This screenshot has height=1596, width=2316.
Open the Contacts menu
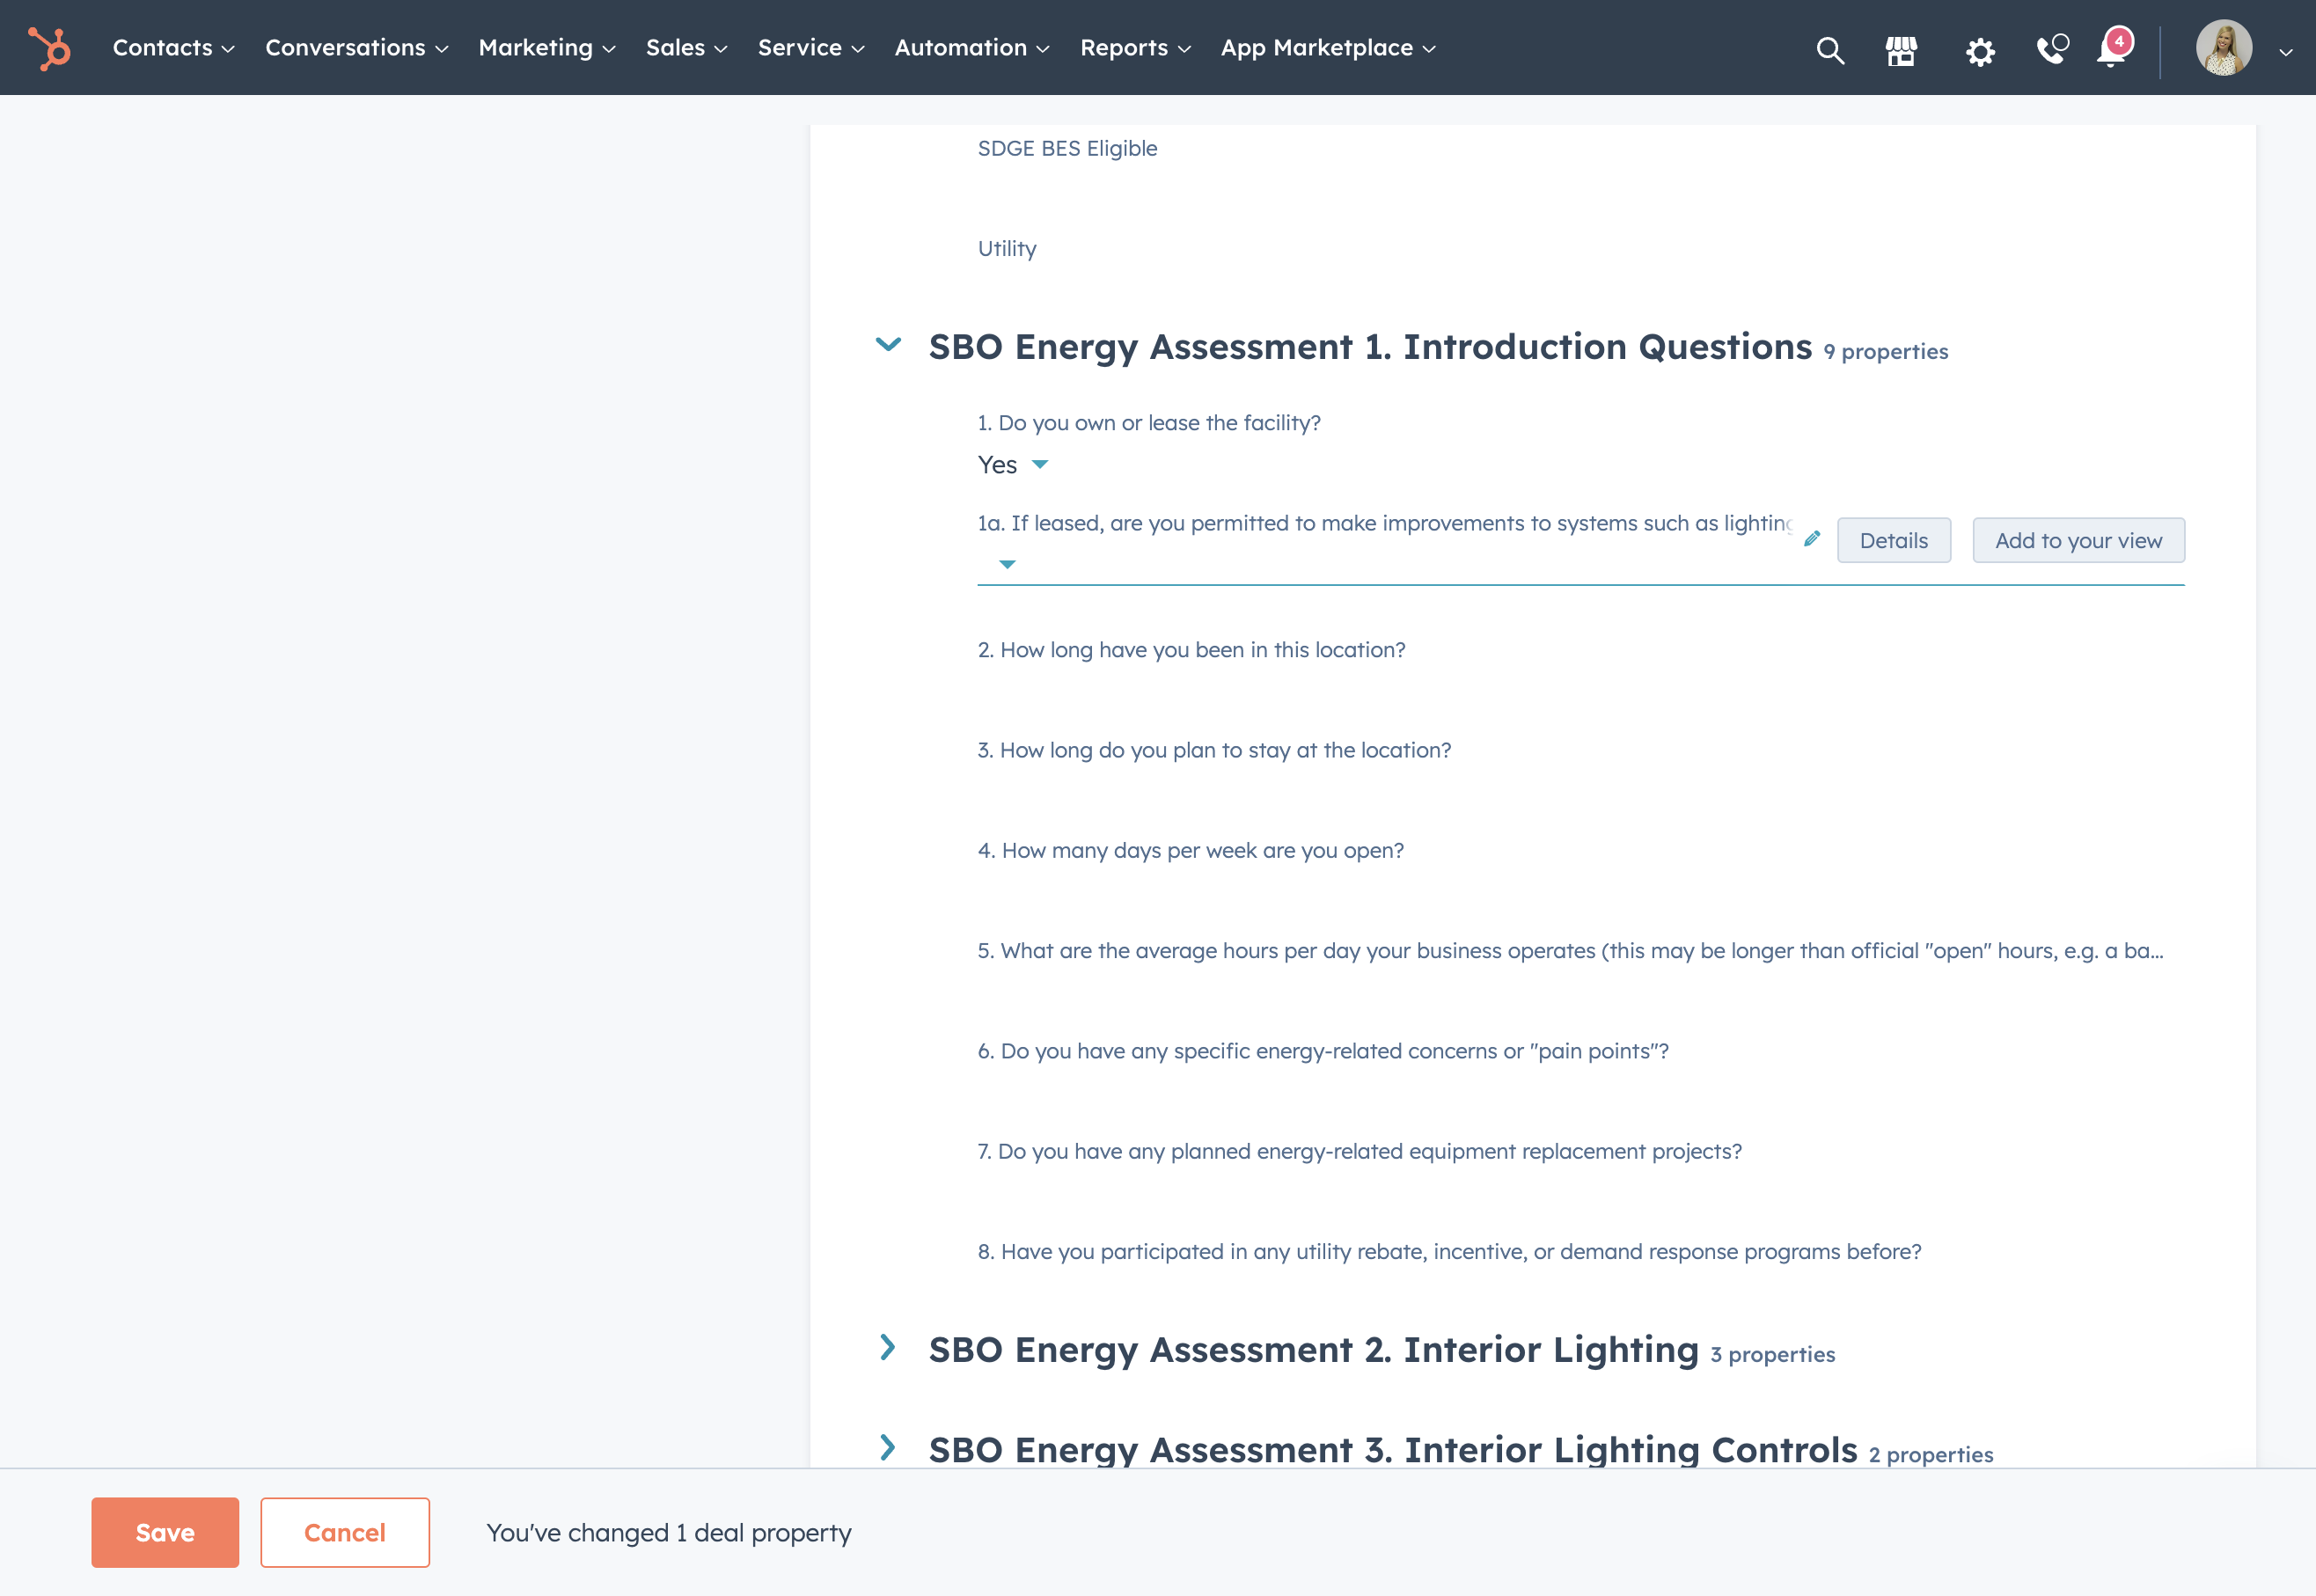173,48
